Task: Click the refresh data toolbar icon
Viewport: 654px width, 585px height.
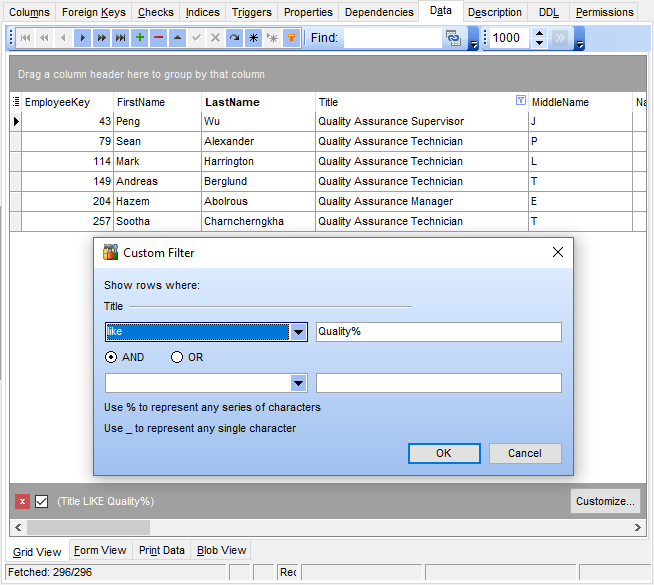Action: pyautogui.click(x=234, y=38)
